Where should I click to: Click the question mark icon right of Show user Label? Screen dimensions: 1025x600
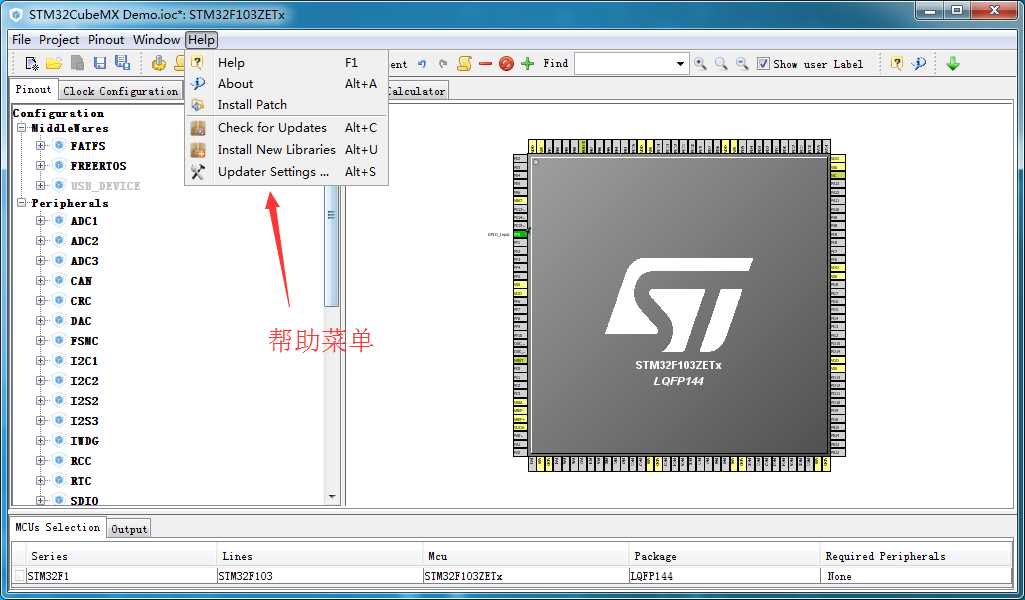897,63
